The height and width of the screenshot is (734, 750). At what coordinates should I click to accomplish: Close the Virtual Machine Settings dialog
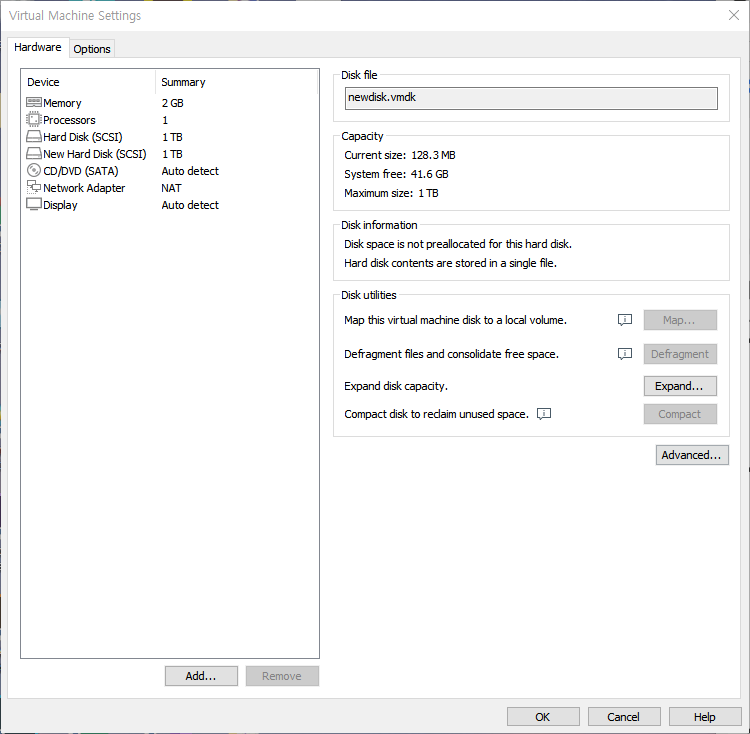(x=734, y=15)
